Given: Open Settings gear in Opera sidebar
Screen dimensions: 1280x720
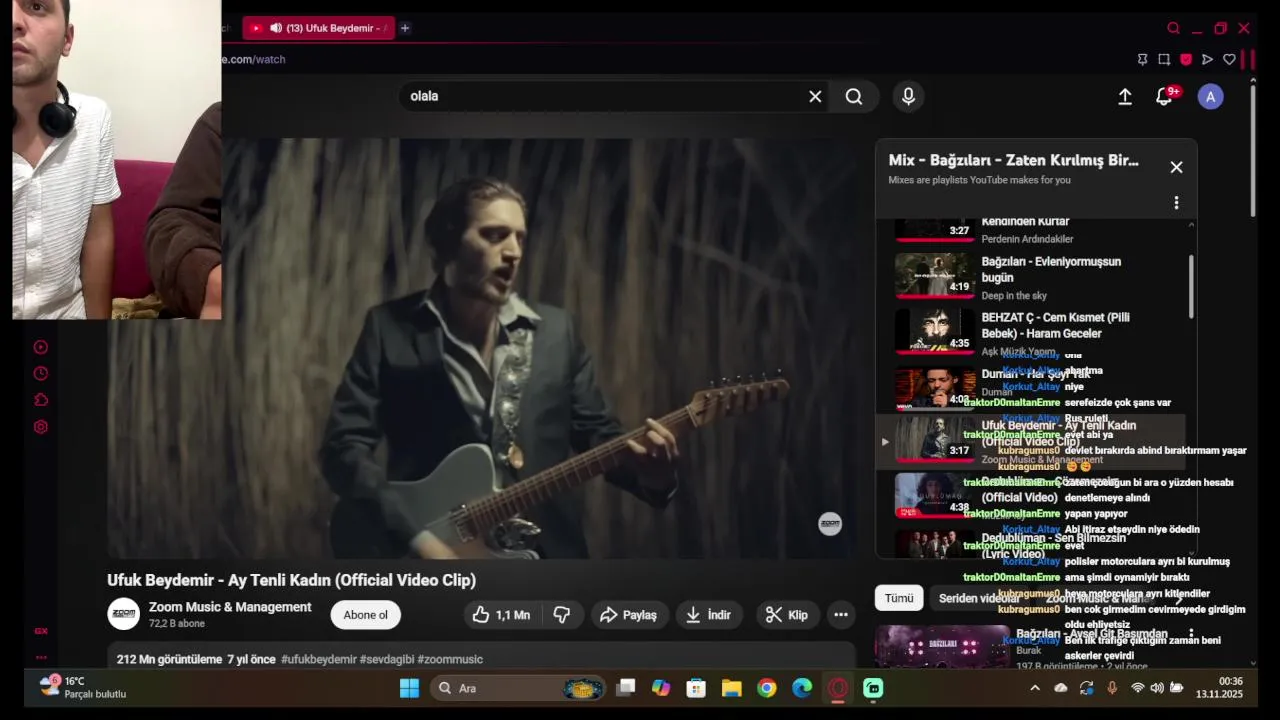Looking at the screenshot, I should (41, 427).
